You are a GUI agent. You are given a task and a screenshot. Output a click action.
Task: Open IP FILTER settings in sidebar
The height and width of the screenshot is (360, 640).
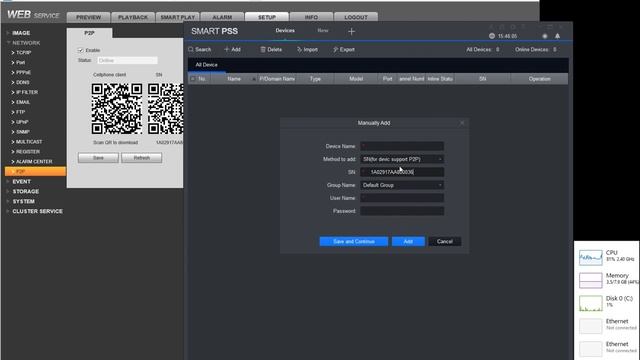27,92
